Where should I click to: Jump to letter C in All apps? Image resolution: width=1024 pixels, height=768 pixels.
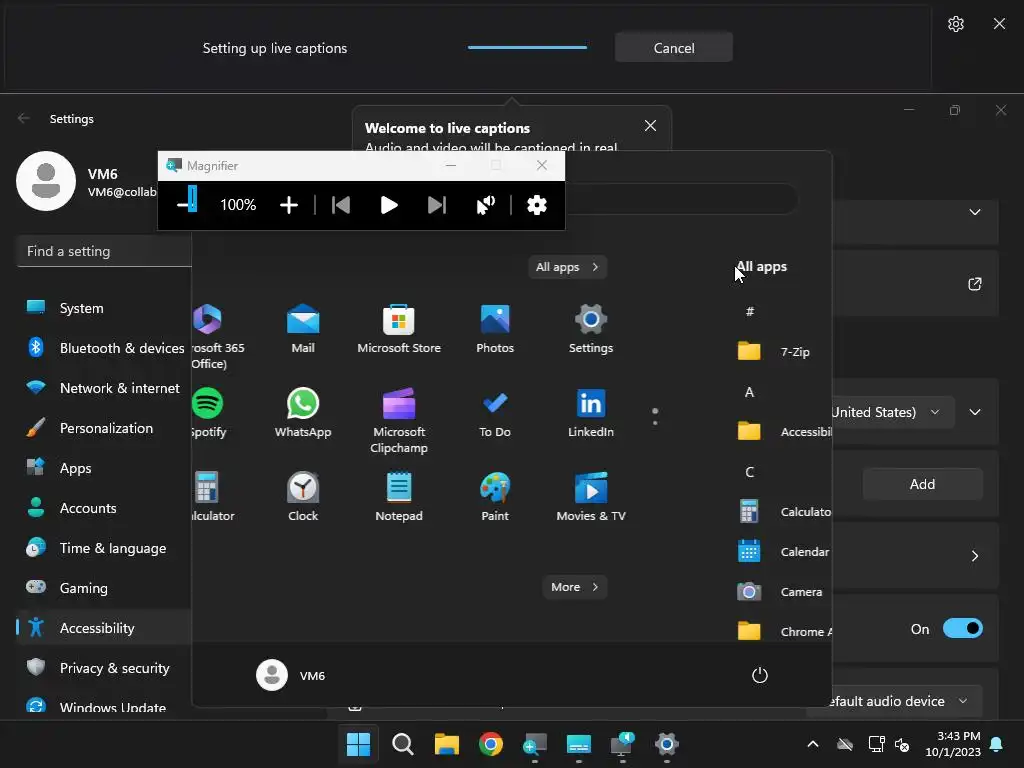pyautogui.click(x=749, y=472)
